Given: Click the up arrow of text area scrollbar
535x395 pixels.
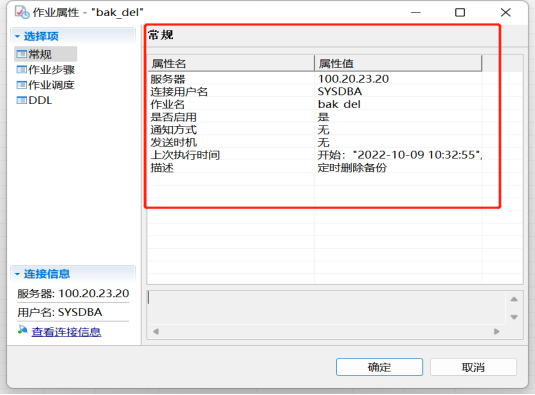Looking at the screenshot, I should pyautogui.click(x=514, y=299).
